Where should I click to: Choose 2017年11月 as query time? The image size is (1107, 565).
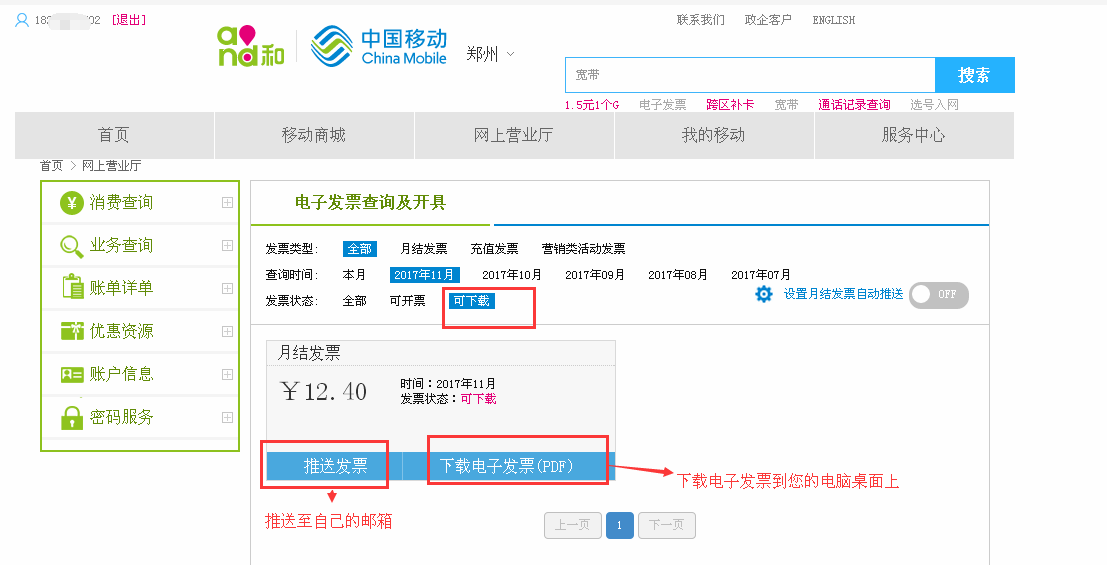pyautogui.click(x=424, y=275)
